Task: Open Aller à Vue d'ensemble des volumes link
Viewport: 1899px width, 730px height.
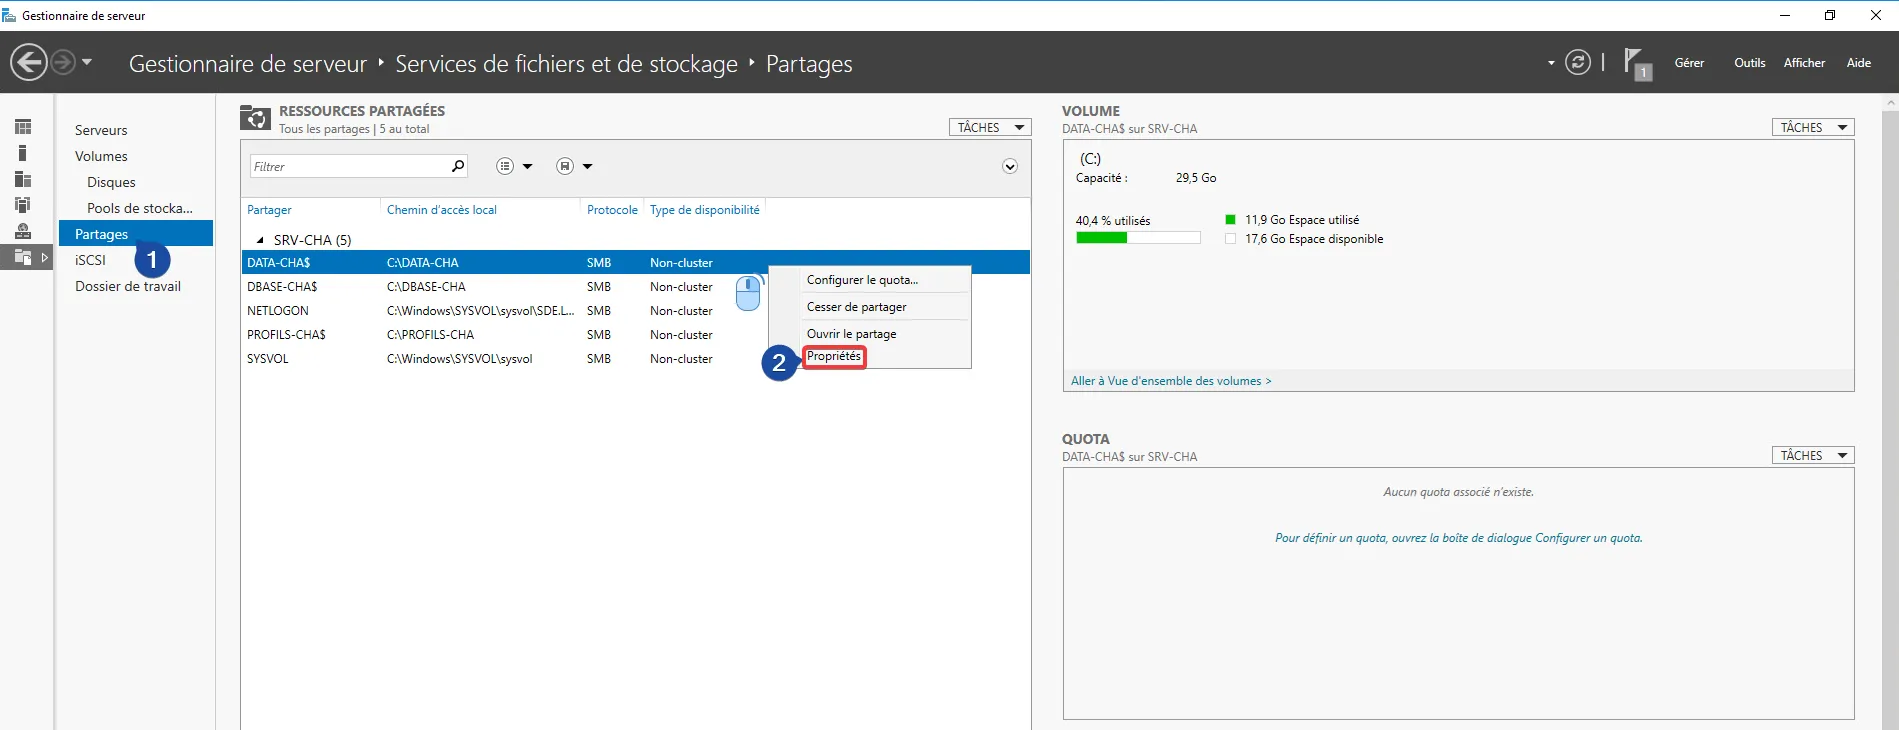Action: click(x=1170, y=381)
